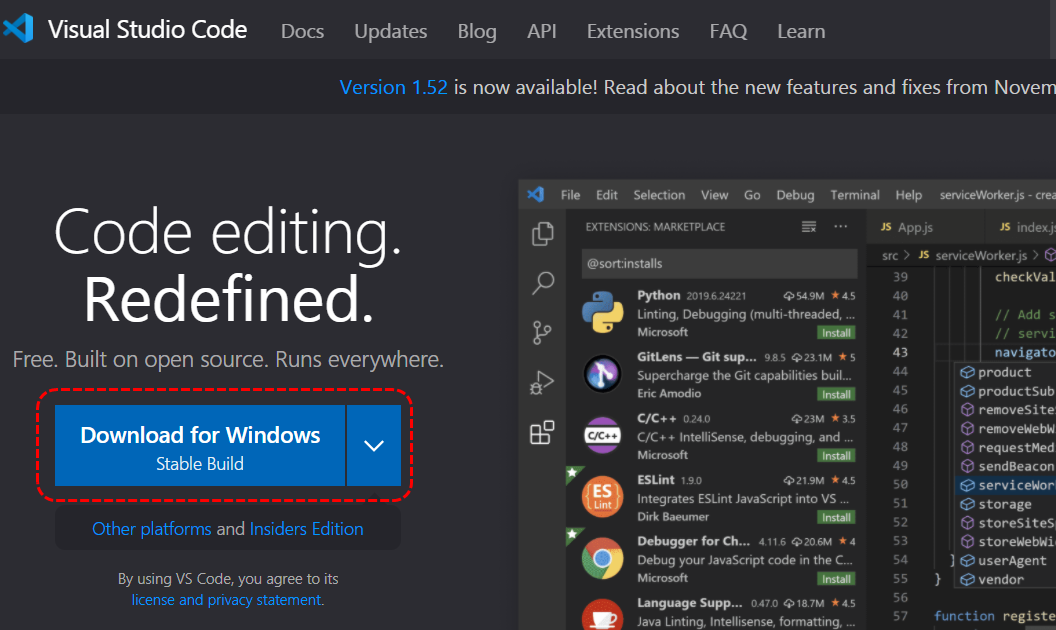Open the Go menu in the editor
This screenshot has height=630, width=1056.
752,195
